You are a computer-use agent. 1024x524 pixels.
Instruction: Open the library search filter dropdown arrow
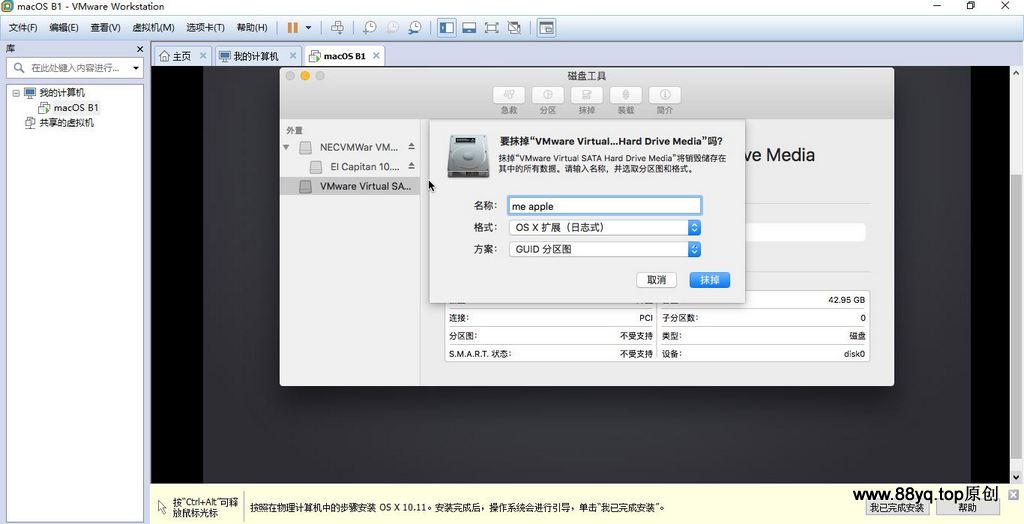point(136,68)
